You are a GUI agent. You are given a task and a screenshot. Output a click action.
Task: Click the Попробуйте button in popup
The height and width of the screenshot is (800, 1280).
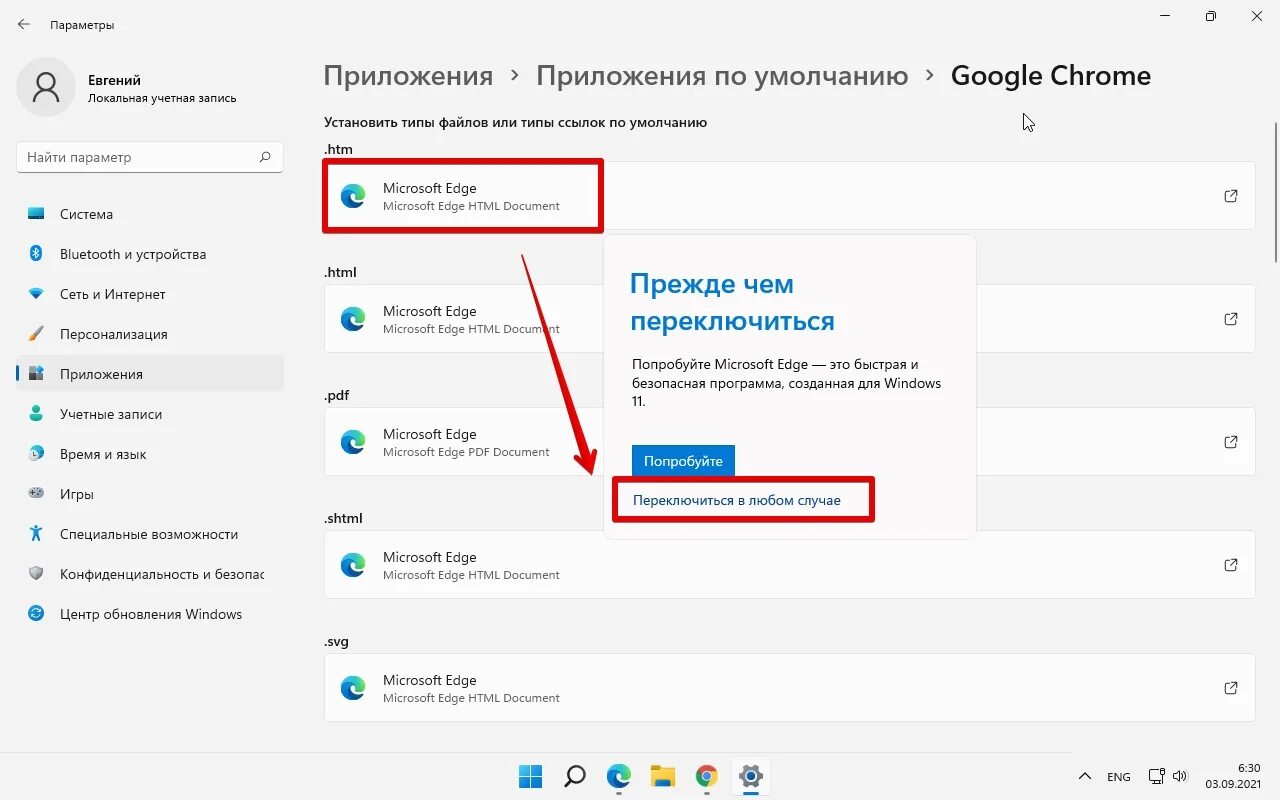pos(683,461)
